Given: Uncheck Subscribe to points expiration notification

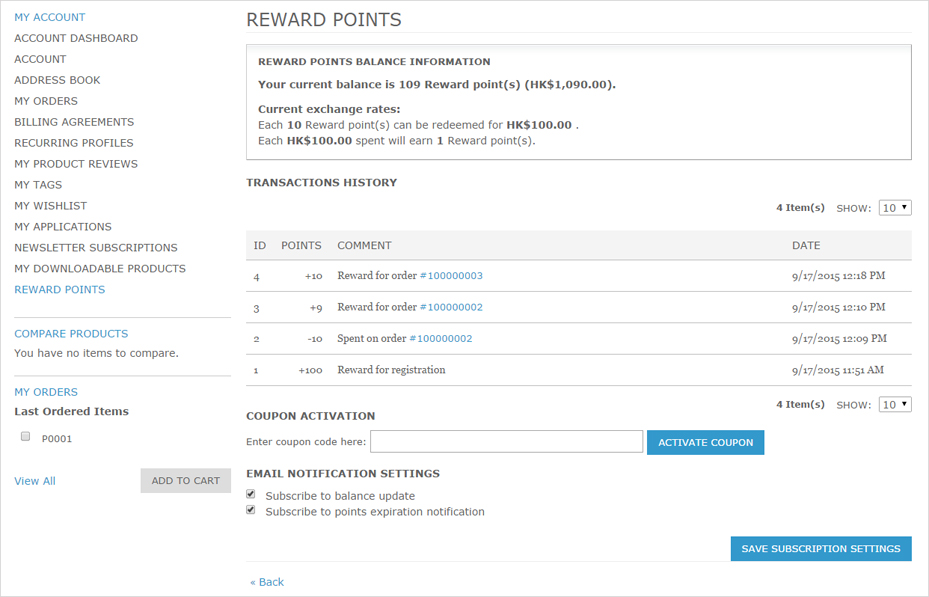Looking at the screenshot, I should (x=251, y=510).
